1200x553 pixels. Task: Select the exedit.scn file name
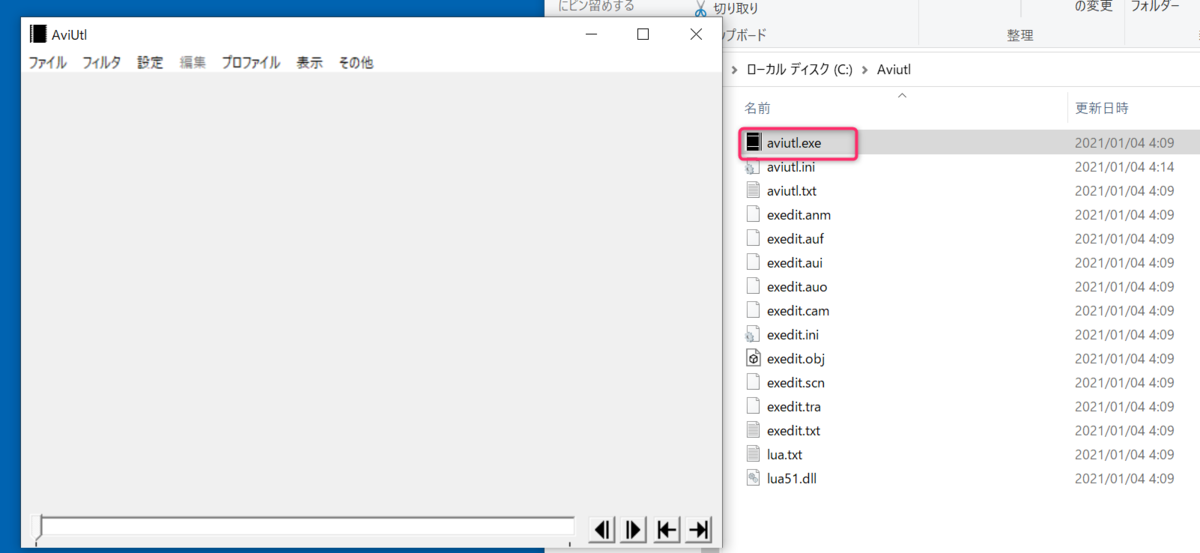tap(796, 383)
